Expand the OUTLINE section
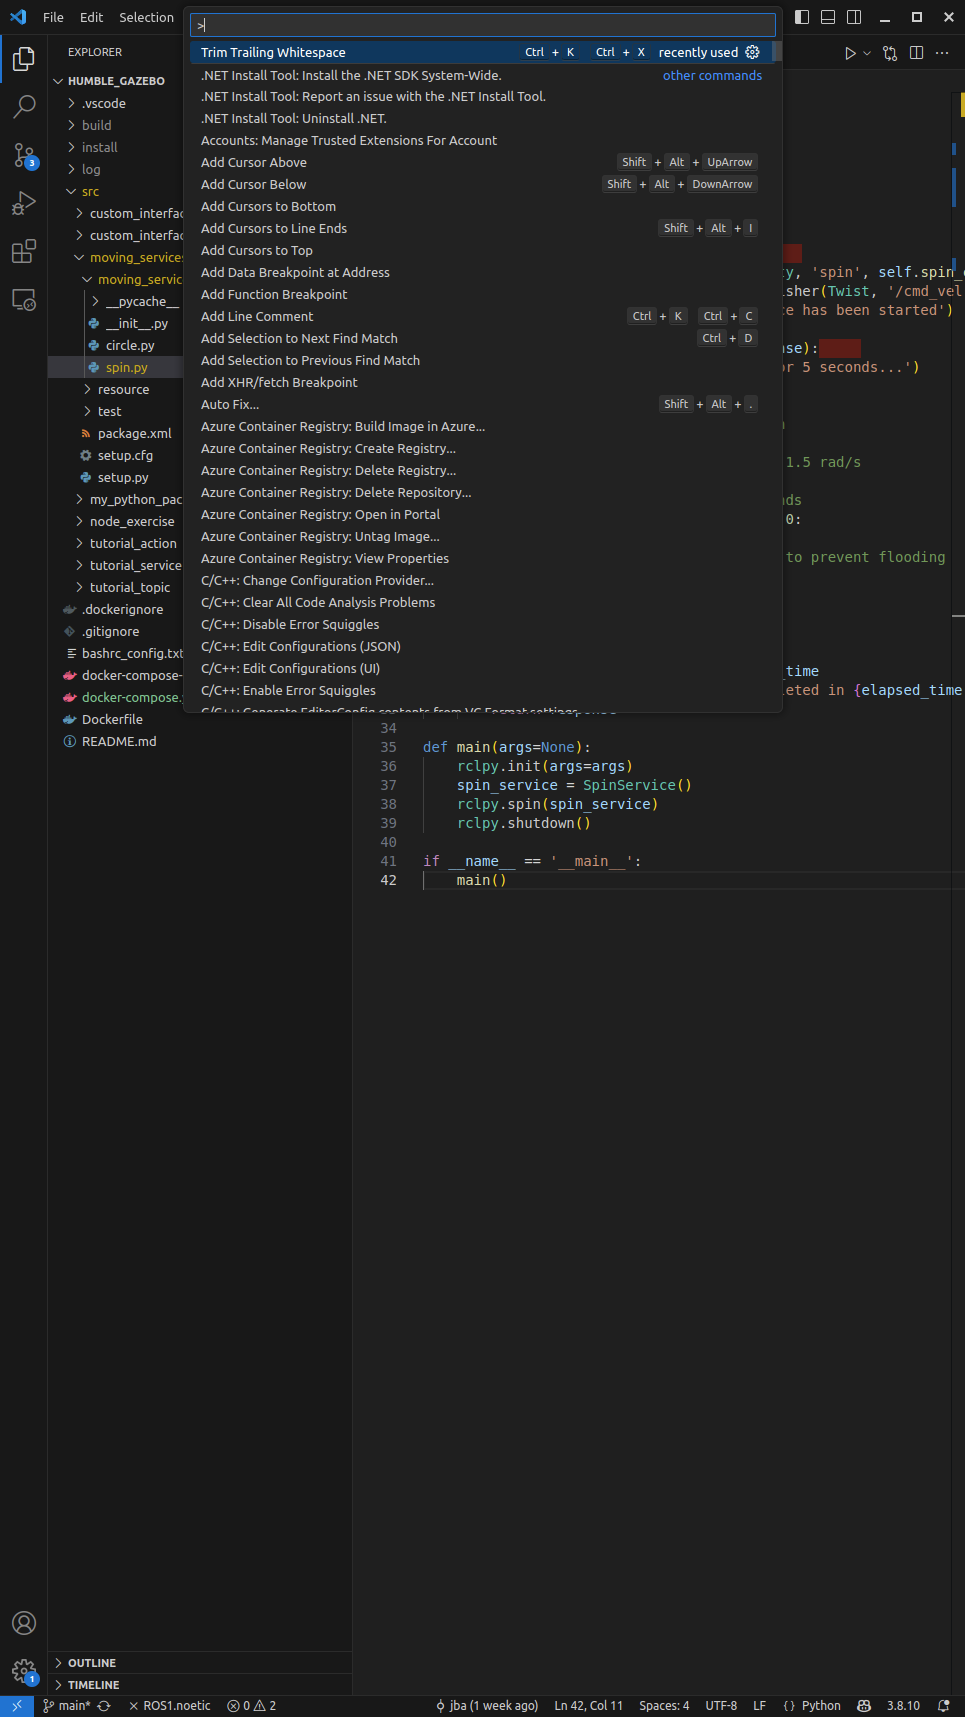Screen dimensions: 965x1717 click(x=92, y=1663)
